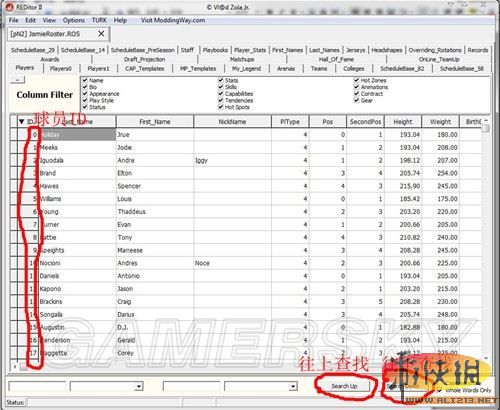
Task: Toggle the Gear column filter checkbox
Action: pos(356,100)
